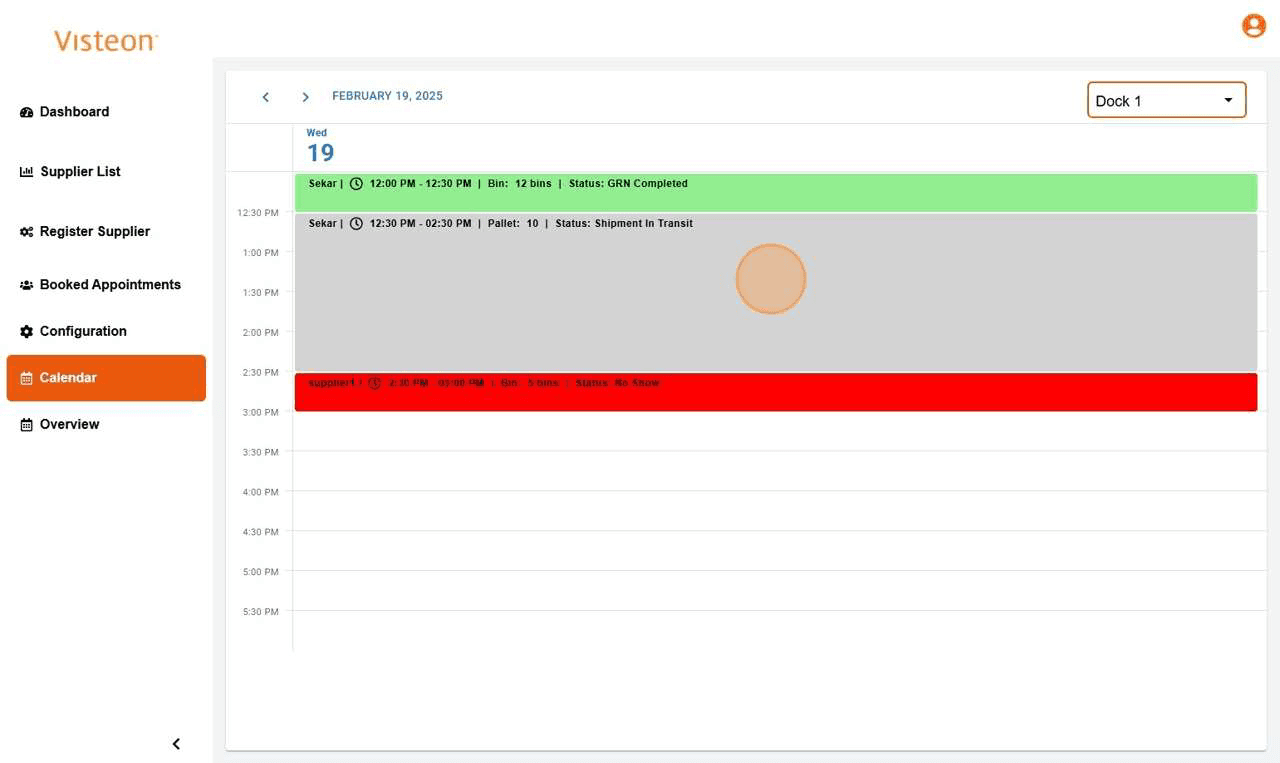Screen dimensions: 1280x763
Task: Collapse the sidebar with the chevron
Action: tap(176, 744)
